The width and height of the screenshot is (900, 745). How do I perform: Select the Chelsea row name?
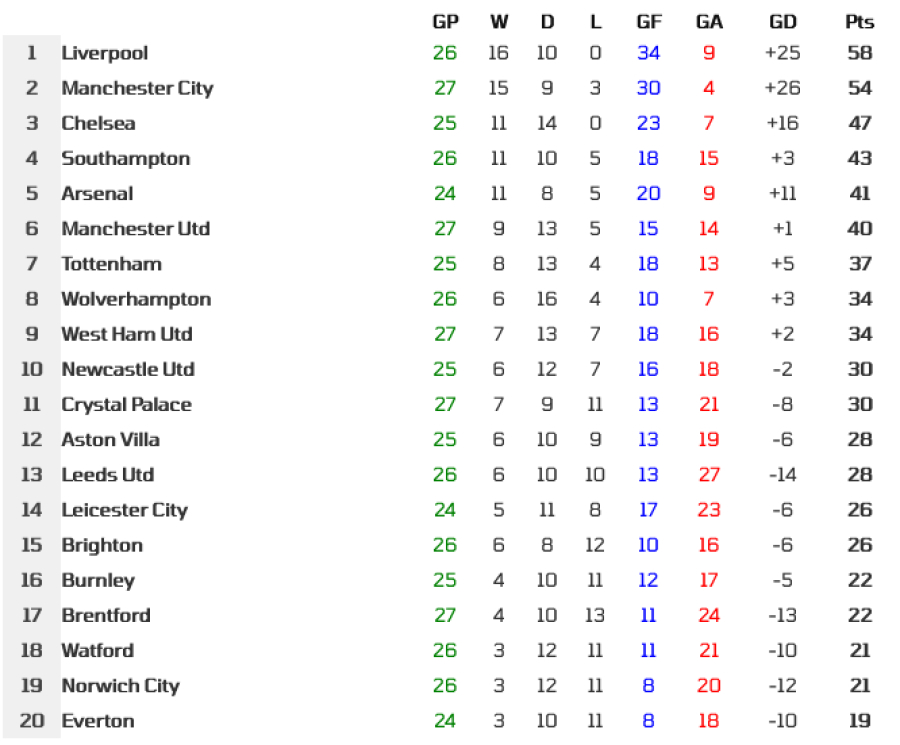98,123
